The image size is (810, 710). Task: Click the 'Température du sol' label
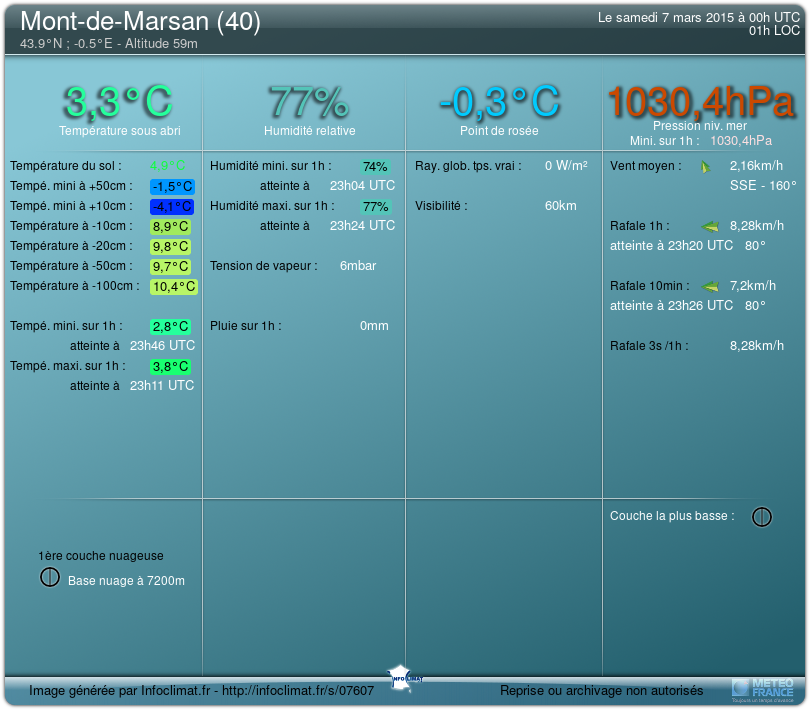pos(66,166)
